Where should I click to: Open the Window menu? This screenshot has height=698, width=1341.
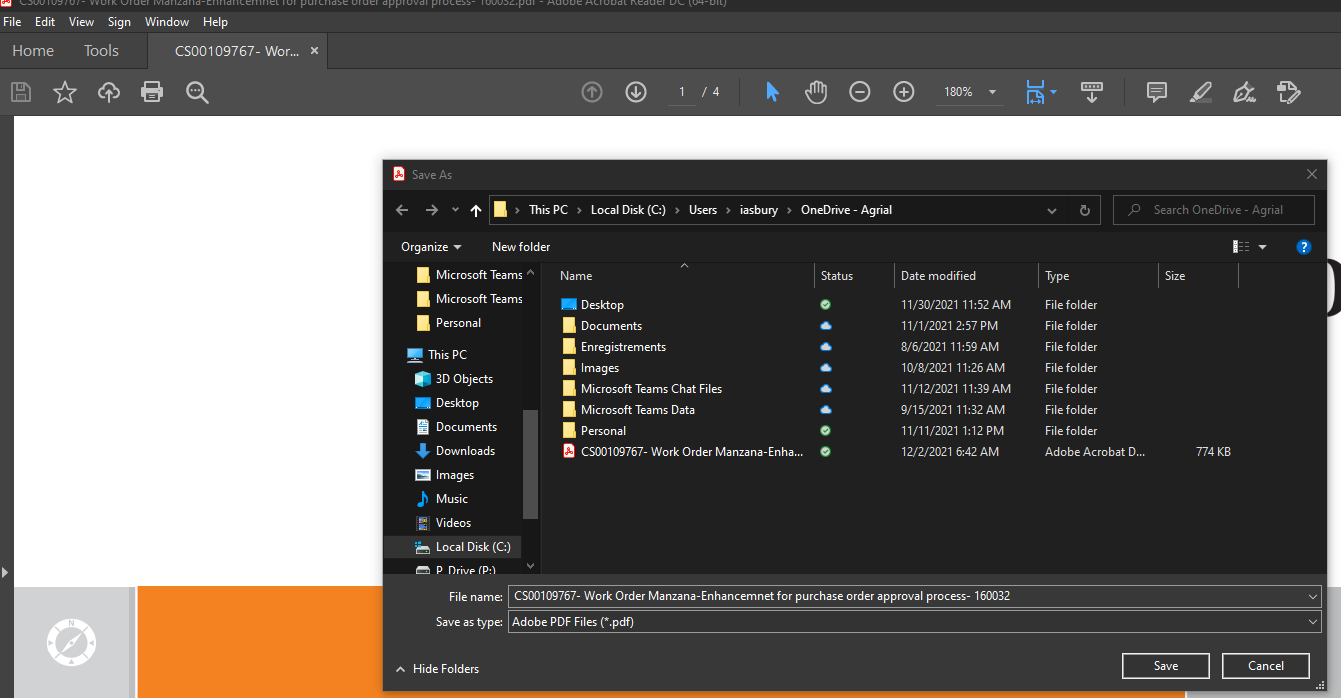click(x=167, y=22)
